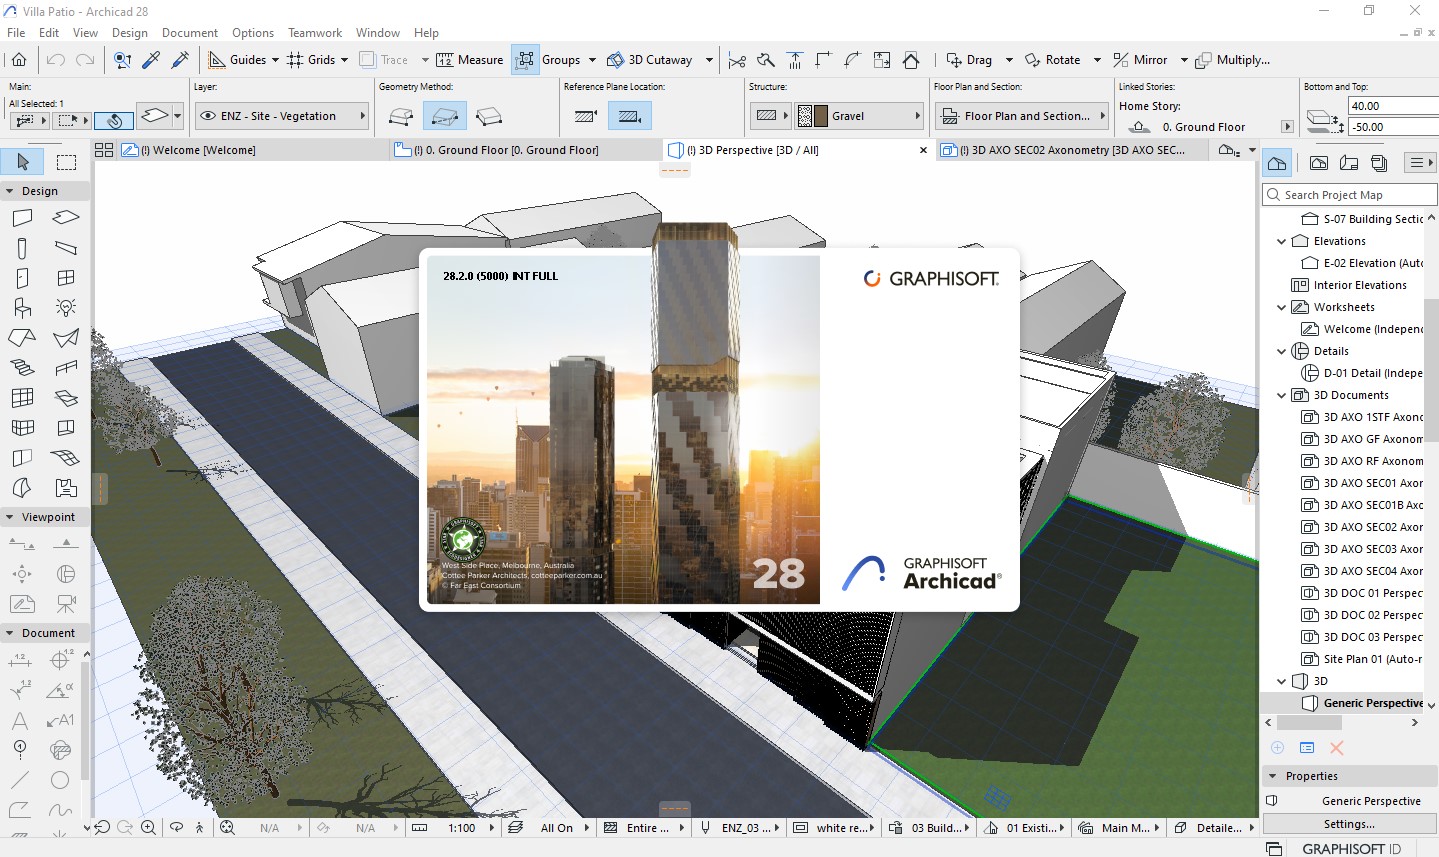Select the third geometry method option

pos(489,116)
